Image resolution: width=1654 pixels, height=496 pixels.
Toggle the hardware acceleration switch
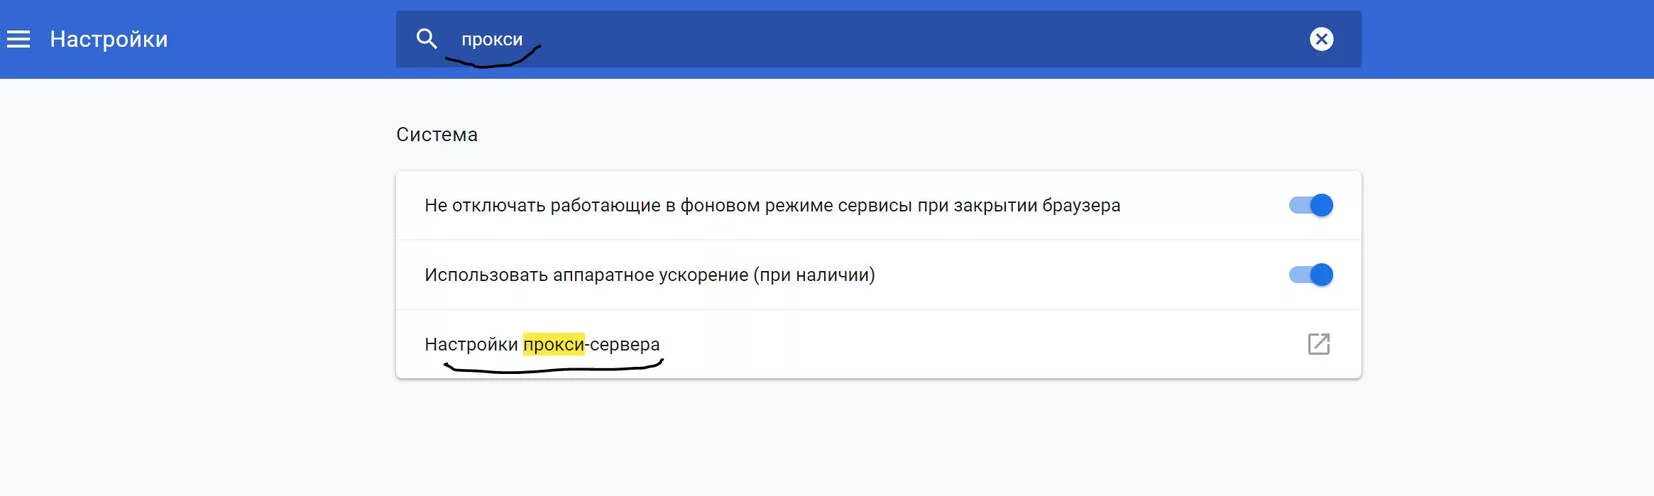tap(1311, 275)
